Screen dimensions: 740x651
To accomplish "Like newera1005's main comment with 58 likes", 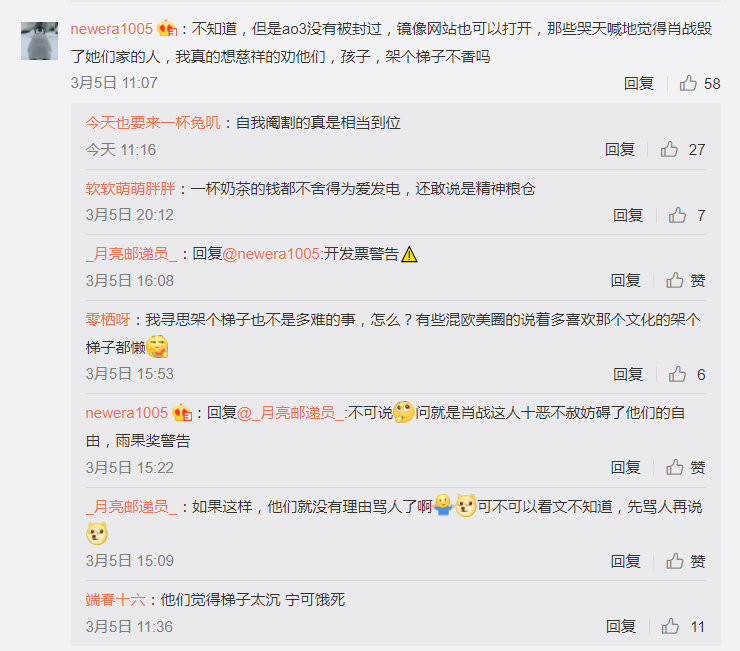I will point(700,84).
